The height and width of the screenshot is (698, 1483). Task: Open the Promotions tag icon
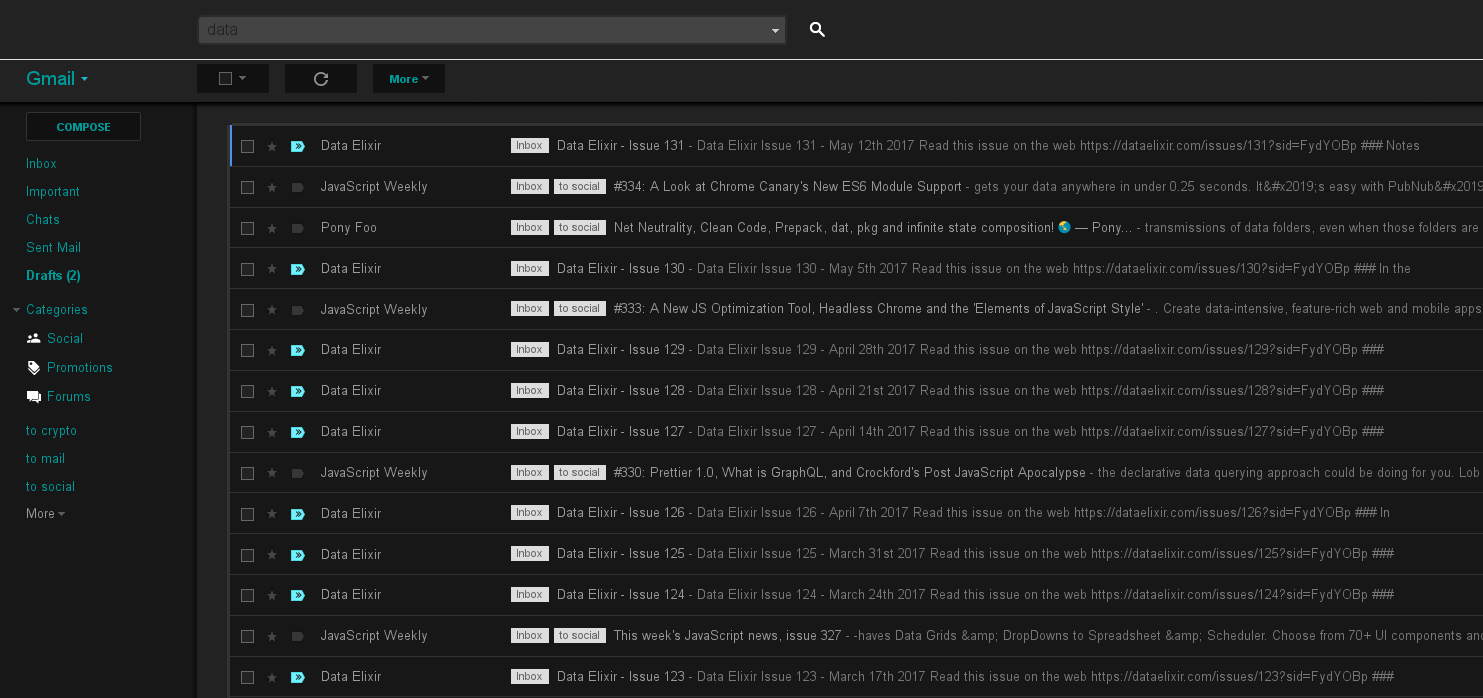tap(34, 367)
